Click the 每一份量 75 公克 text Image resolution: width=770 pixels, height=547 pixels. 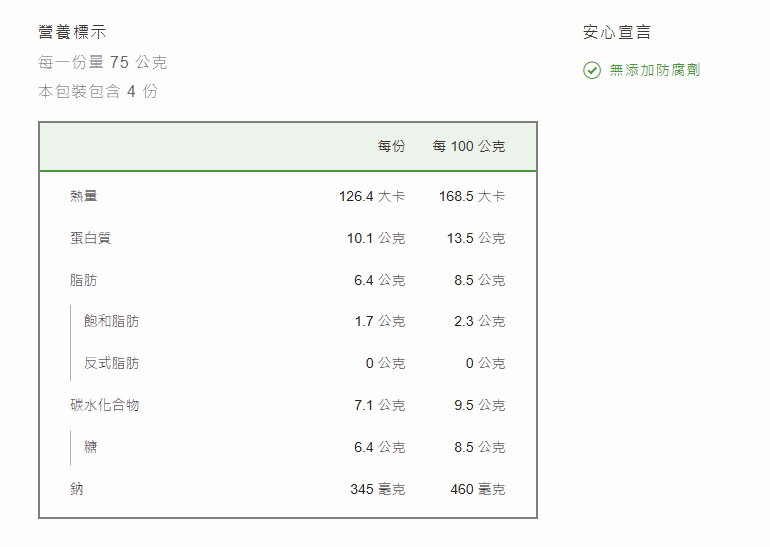pyautogui.click(x=103, y=62)
